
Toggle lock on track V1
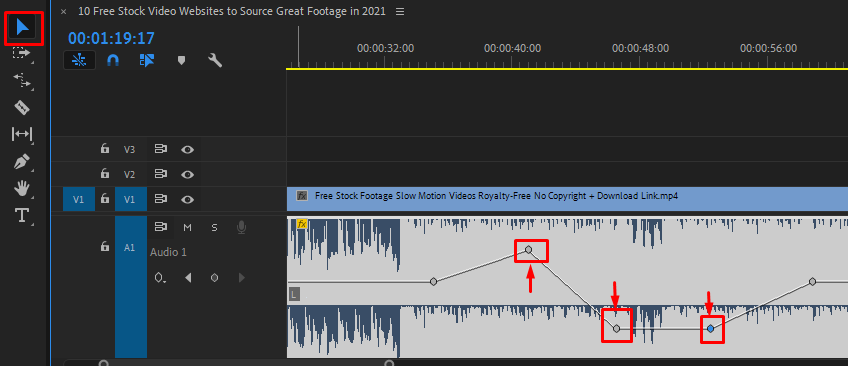pyautogui.click(x=105, y=199)
